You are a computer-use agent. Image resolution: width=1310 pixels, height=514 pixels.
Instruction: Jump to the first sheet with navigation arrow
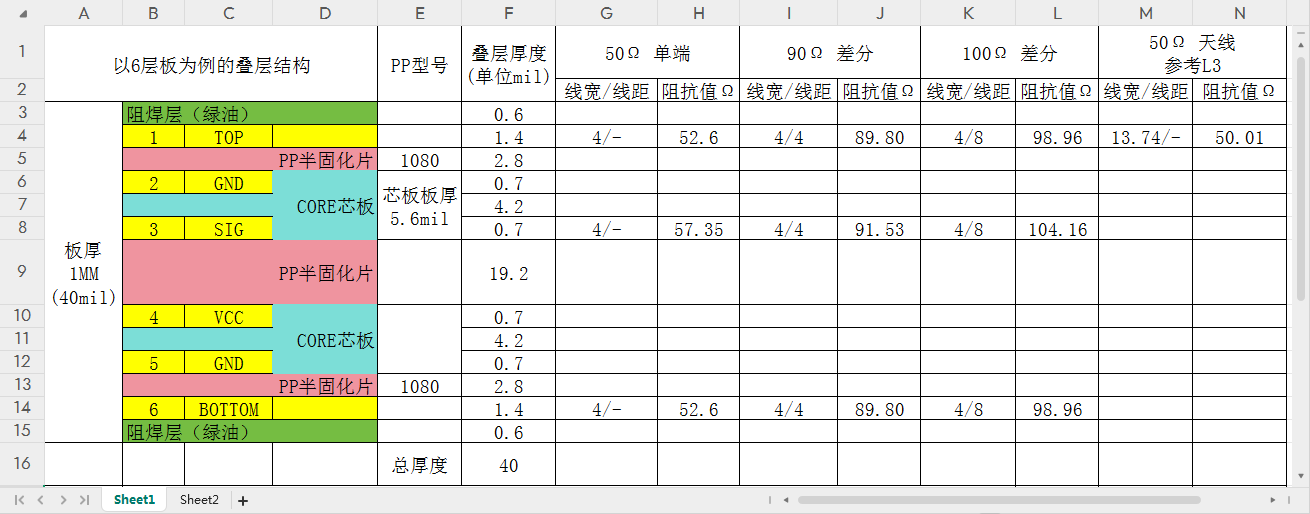coord(19,500)
